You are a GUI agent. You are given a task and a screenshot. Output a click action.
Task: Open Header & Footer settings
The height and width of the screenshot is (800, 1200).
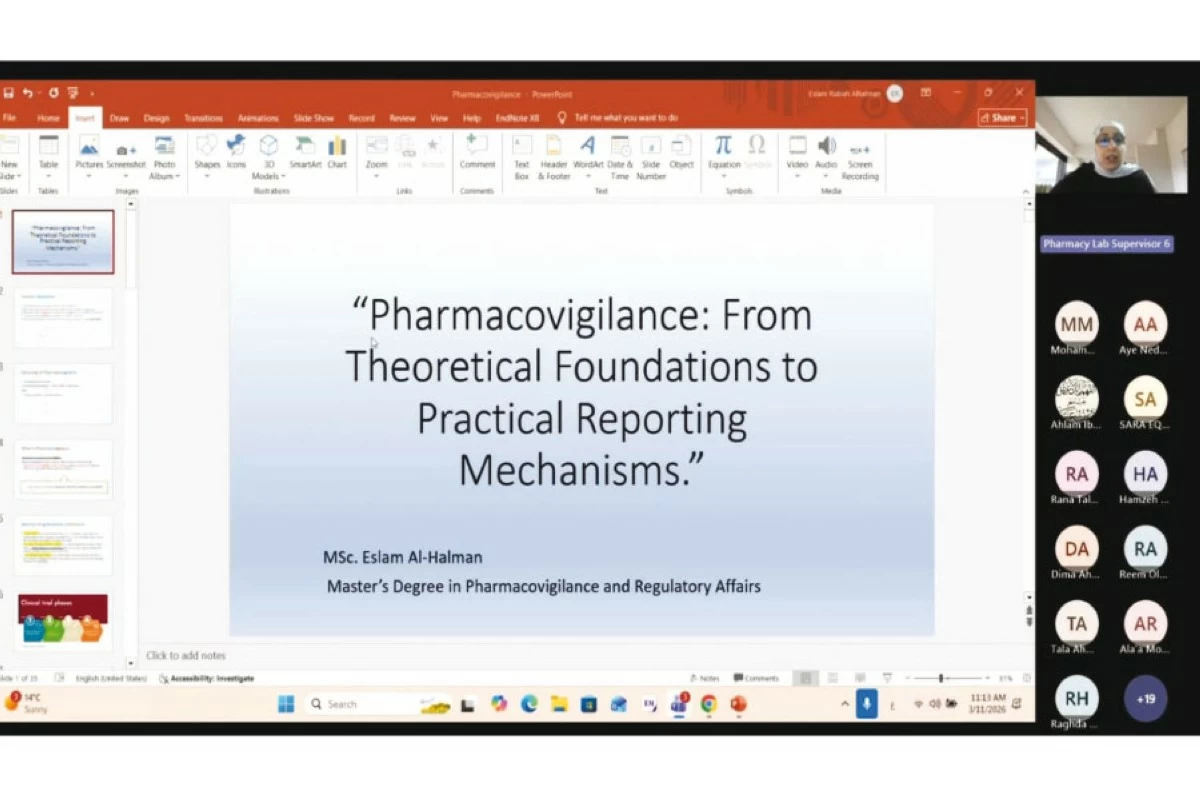click(x=553, y=158)
